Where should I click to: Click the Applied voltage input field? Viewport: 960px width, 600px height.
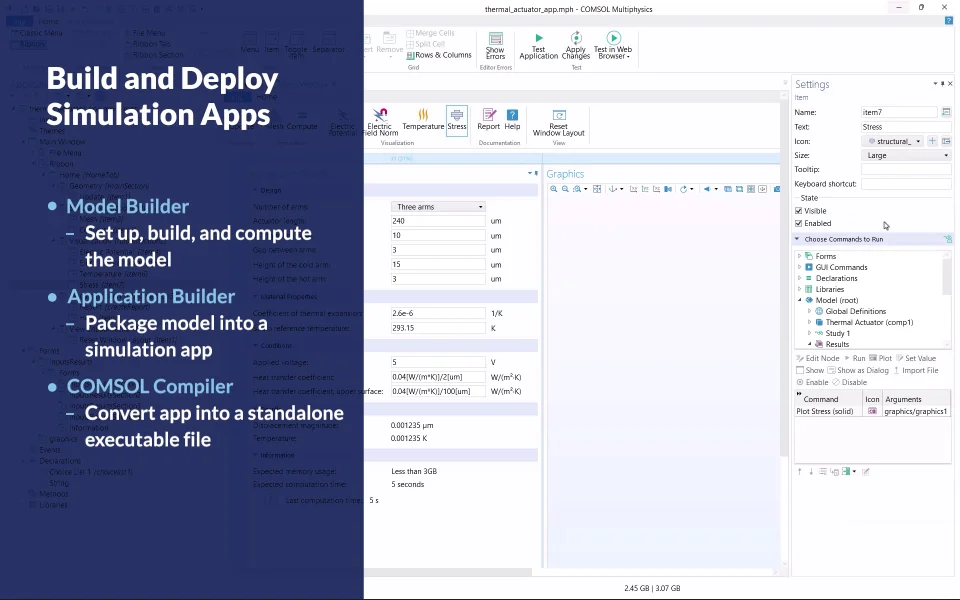pos(438,362)
